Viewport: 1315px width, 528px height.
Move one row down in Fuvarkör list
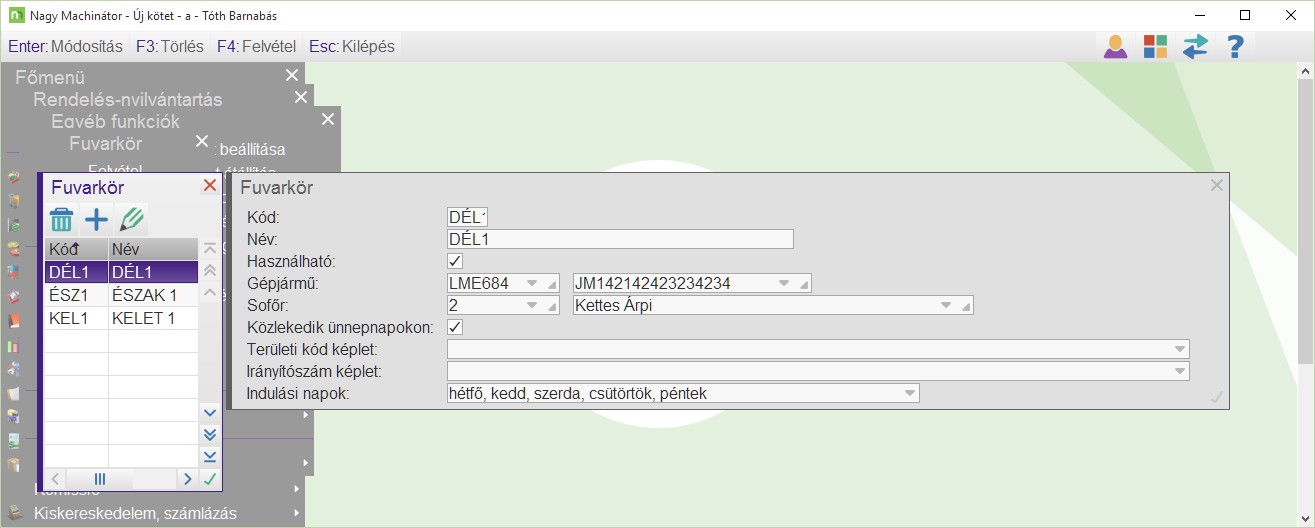click(x=210, y=412)
